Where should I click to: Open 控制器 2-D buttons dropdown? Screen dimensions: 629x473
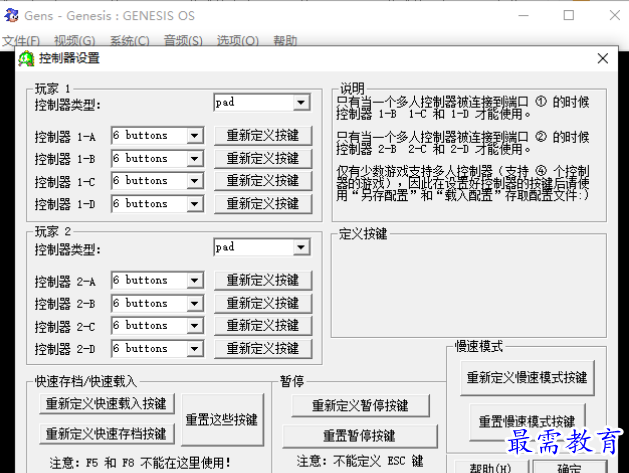[x=194, y=349]
